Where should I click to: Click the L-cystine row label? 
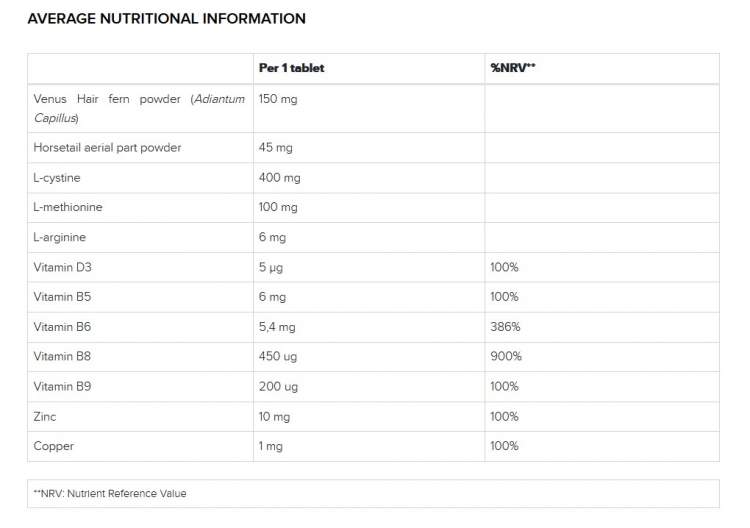coord(57,178)
